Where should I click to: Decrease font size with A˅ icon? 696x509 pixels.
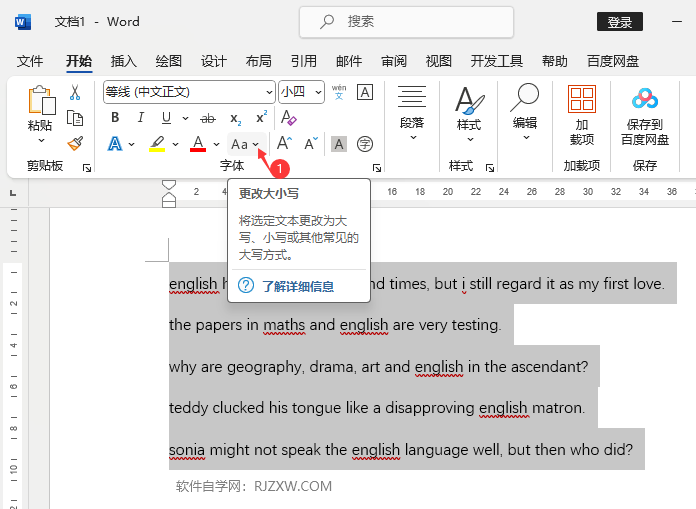[311, 143]
